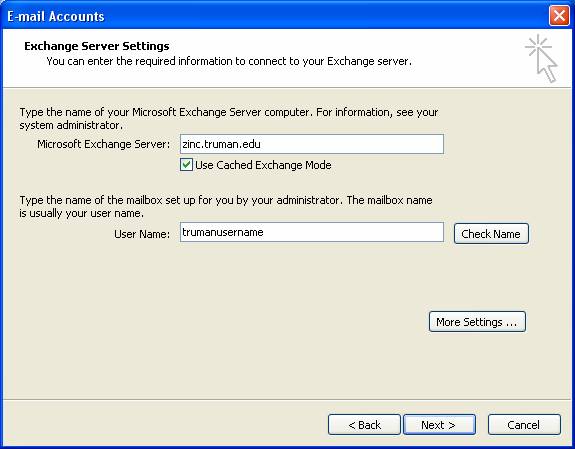Focus the User Name input field
Image resolution: width=575 pixels, height=449 pixels.
(312, 232)
